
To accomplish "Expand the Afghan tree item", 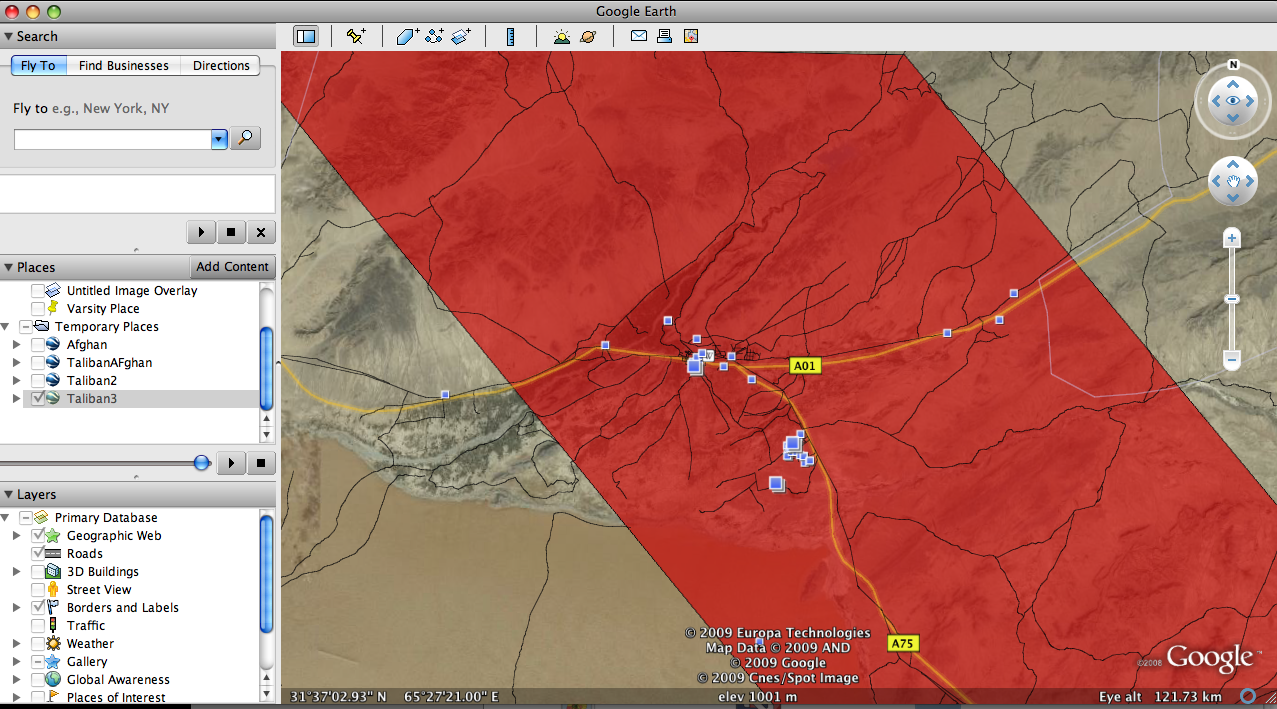I will pos(16,345).
